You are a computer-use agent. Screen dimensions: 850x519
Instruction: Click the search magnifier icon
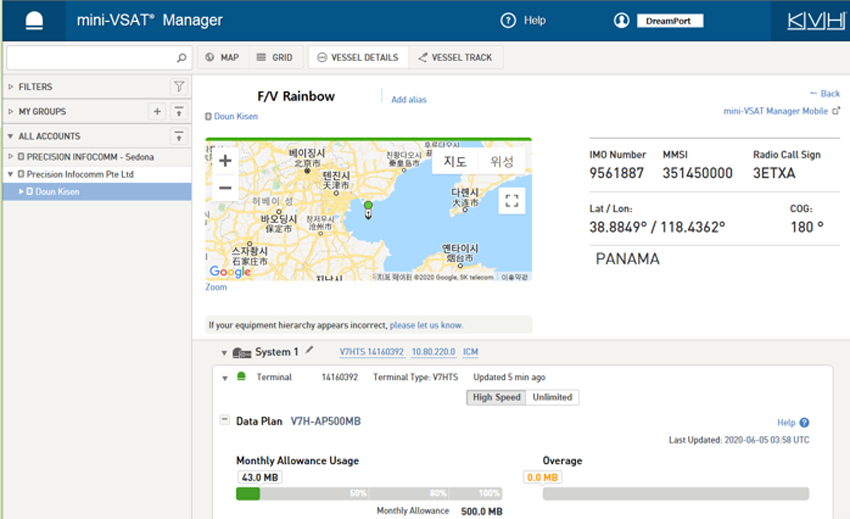pyautogui.click(x=182, y=57)
